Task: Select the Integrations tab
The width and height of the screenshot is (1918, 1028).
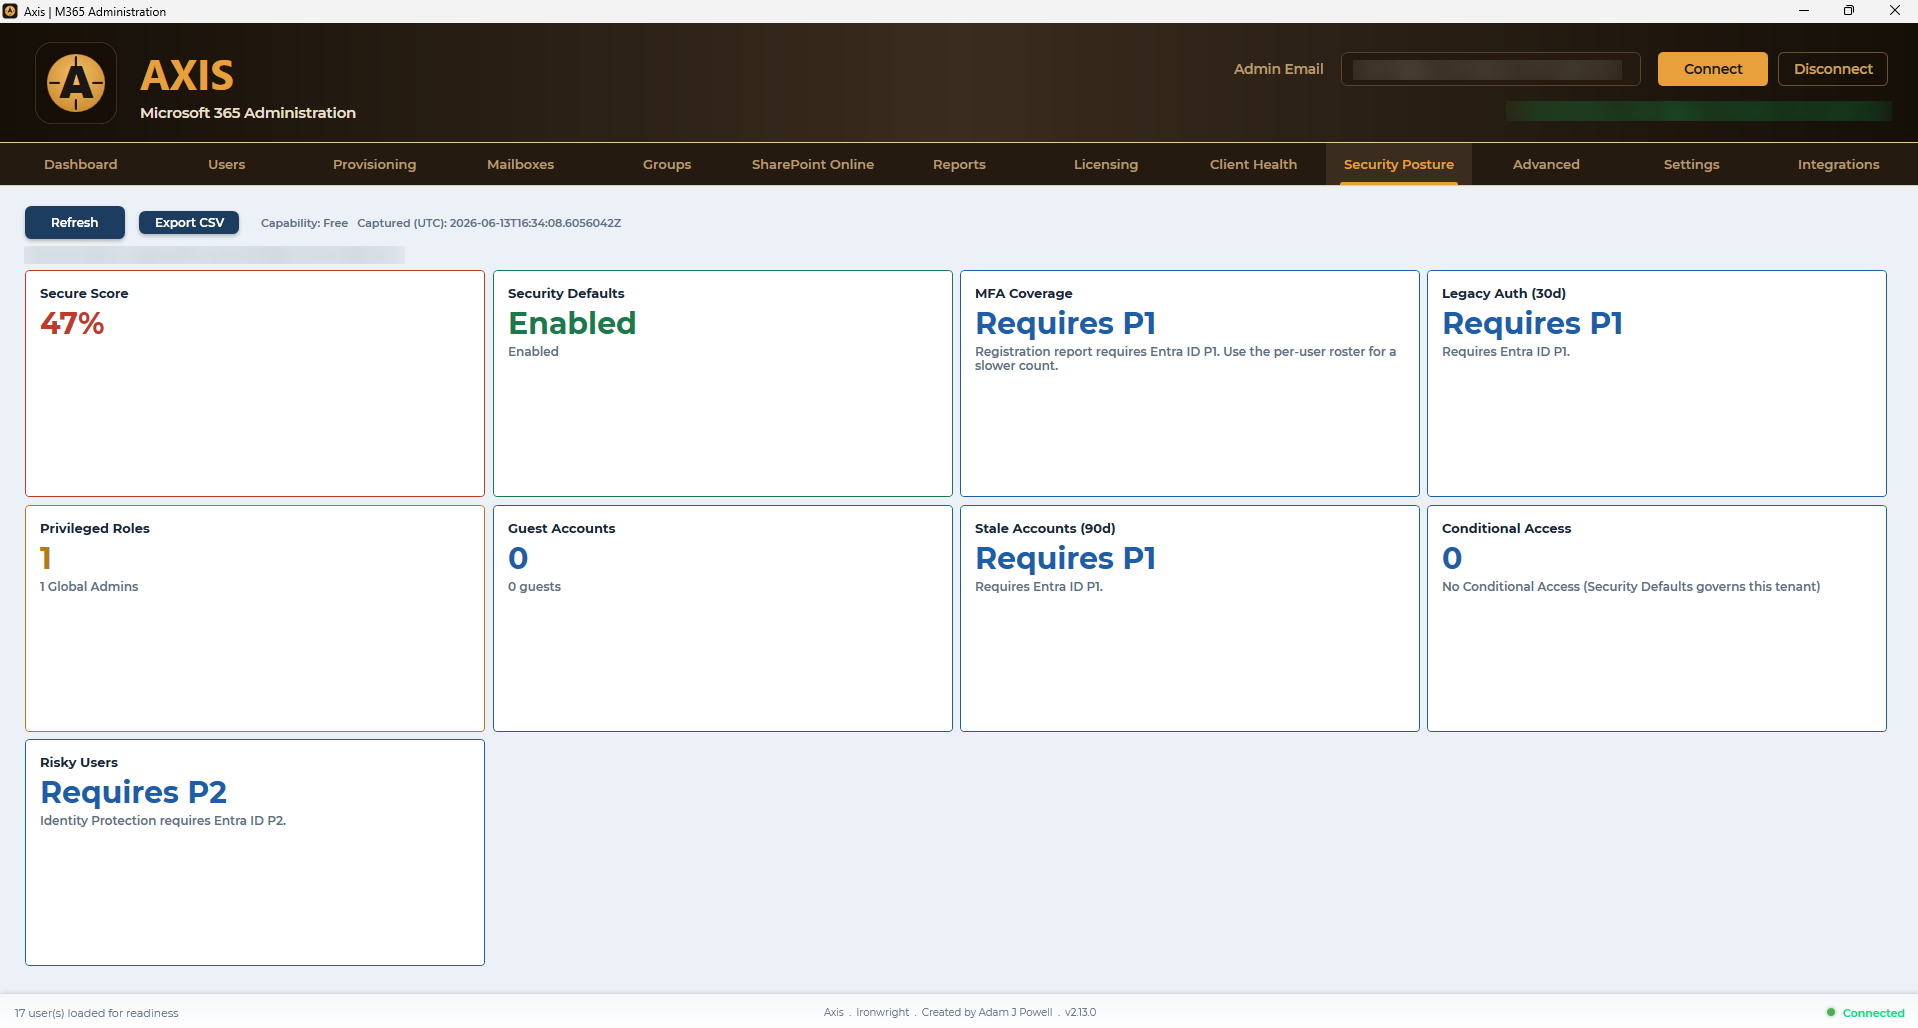Action: 1838,164
